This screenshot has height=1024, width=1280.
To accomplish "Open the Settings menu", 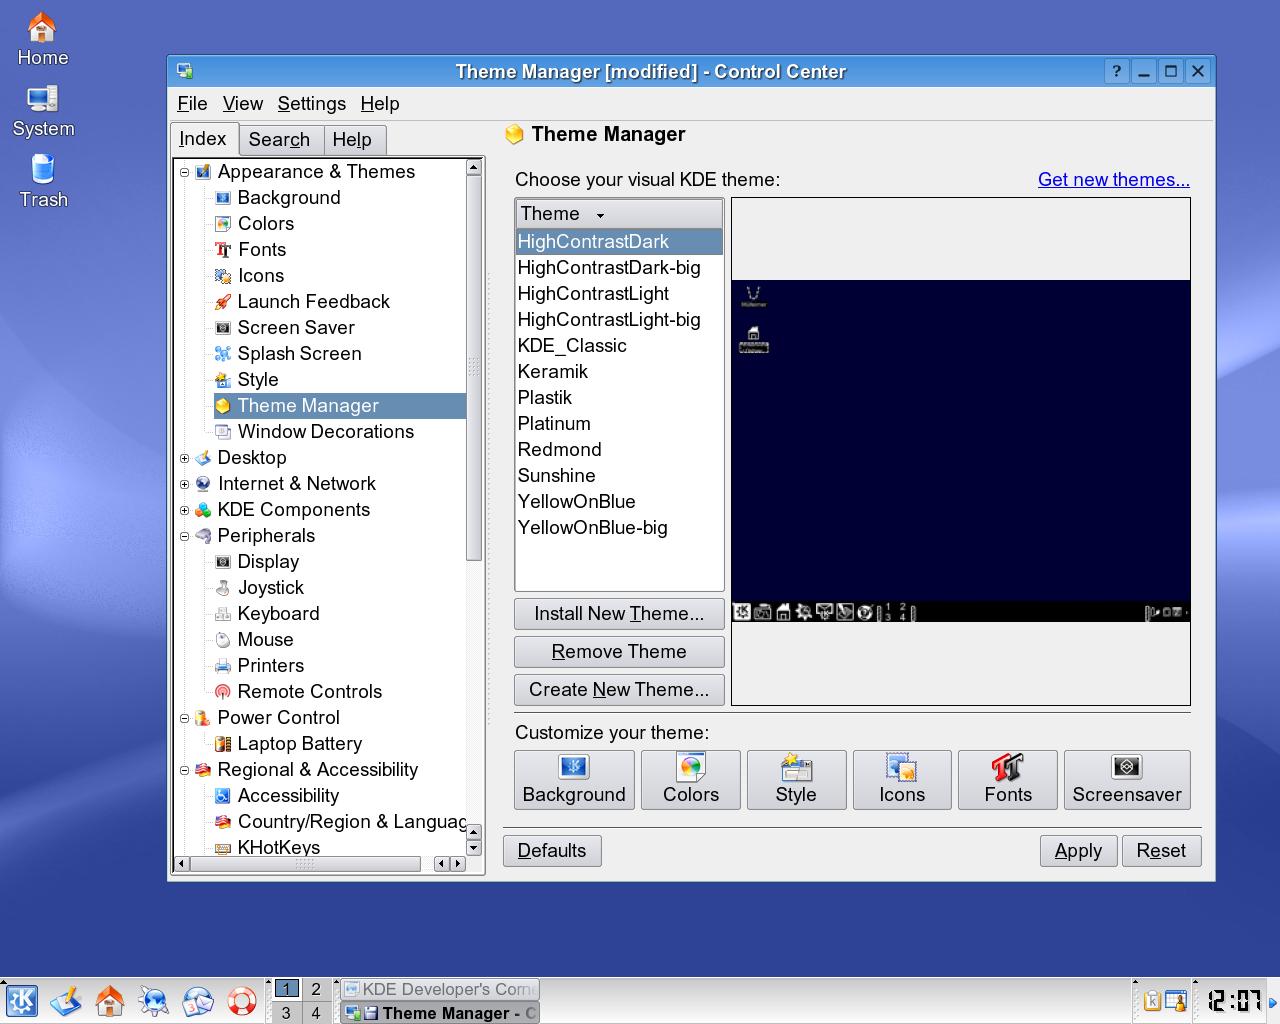I will tap(311, 104).
